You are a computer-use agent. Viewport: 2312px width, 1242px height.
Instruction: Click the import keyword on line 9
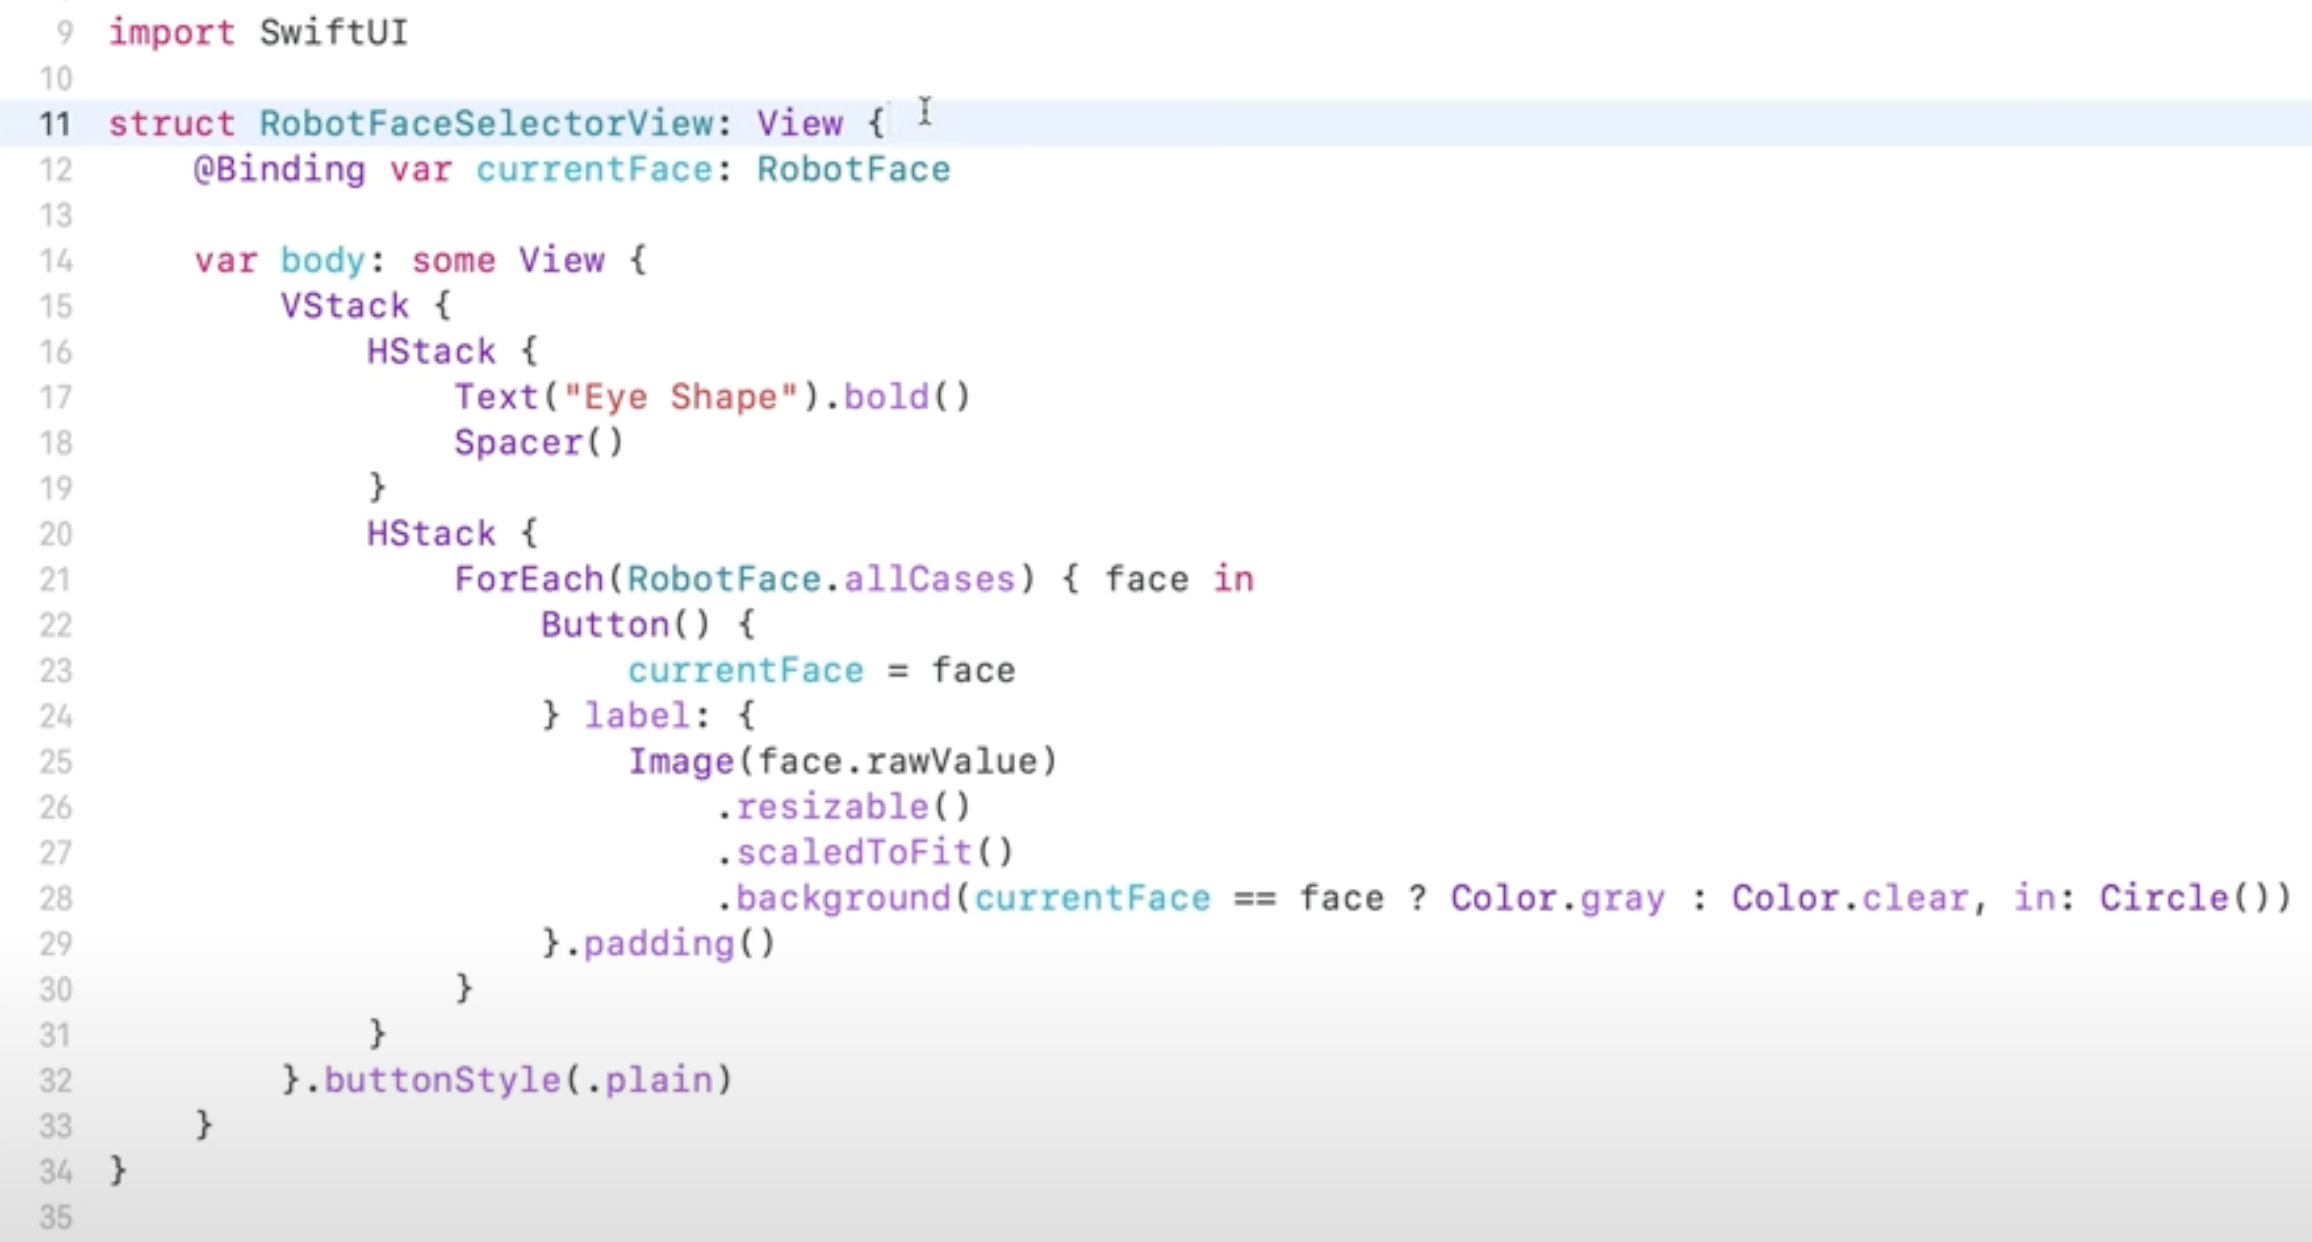click(x=171, y=33)
